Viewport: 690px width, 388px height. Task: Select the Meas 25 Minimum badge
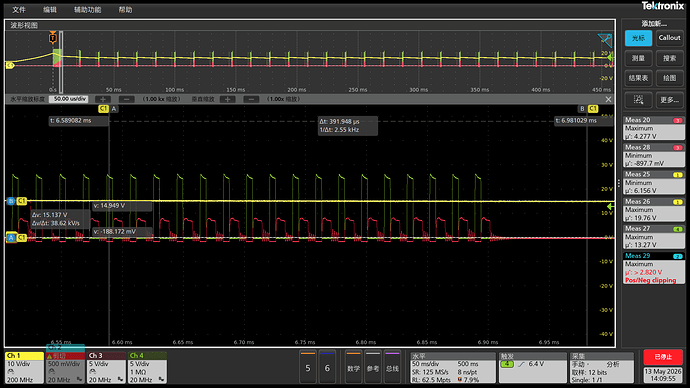(x=653, y=183)
